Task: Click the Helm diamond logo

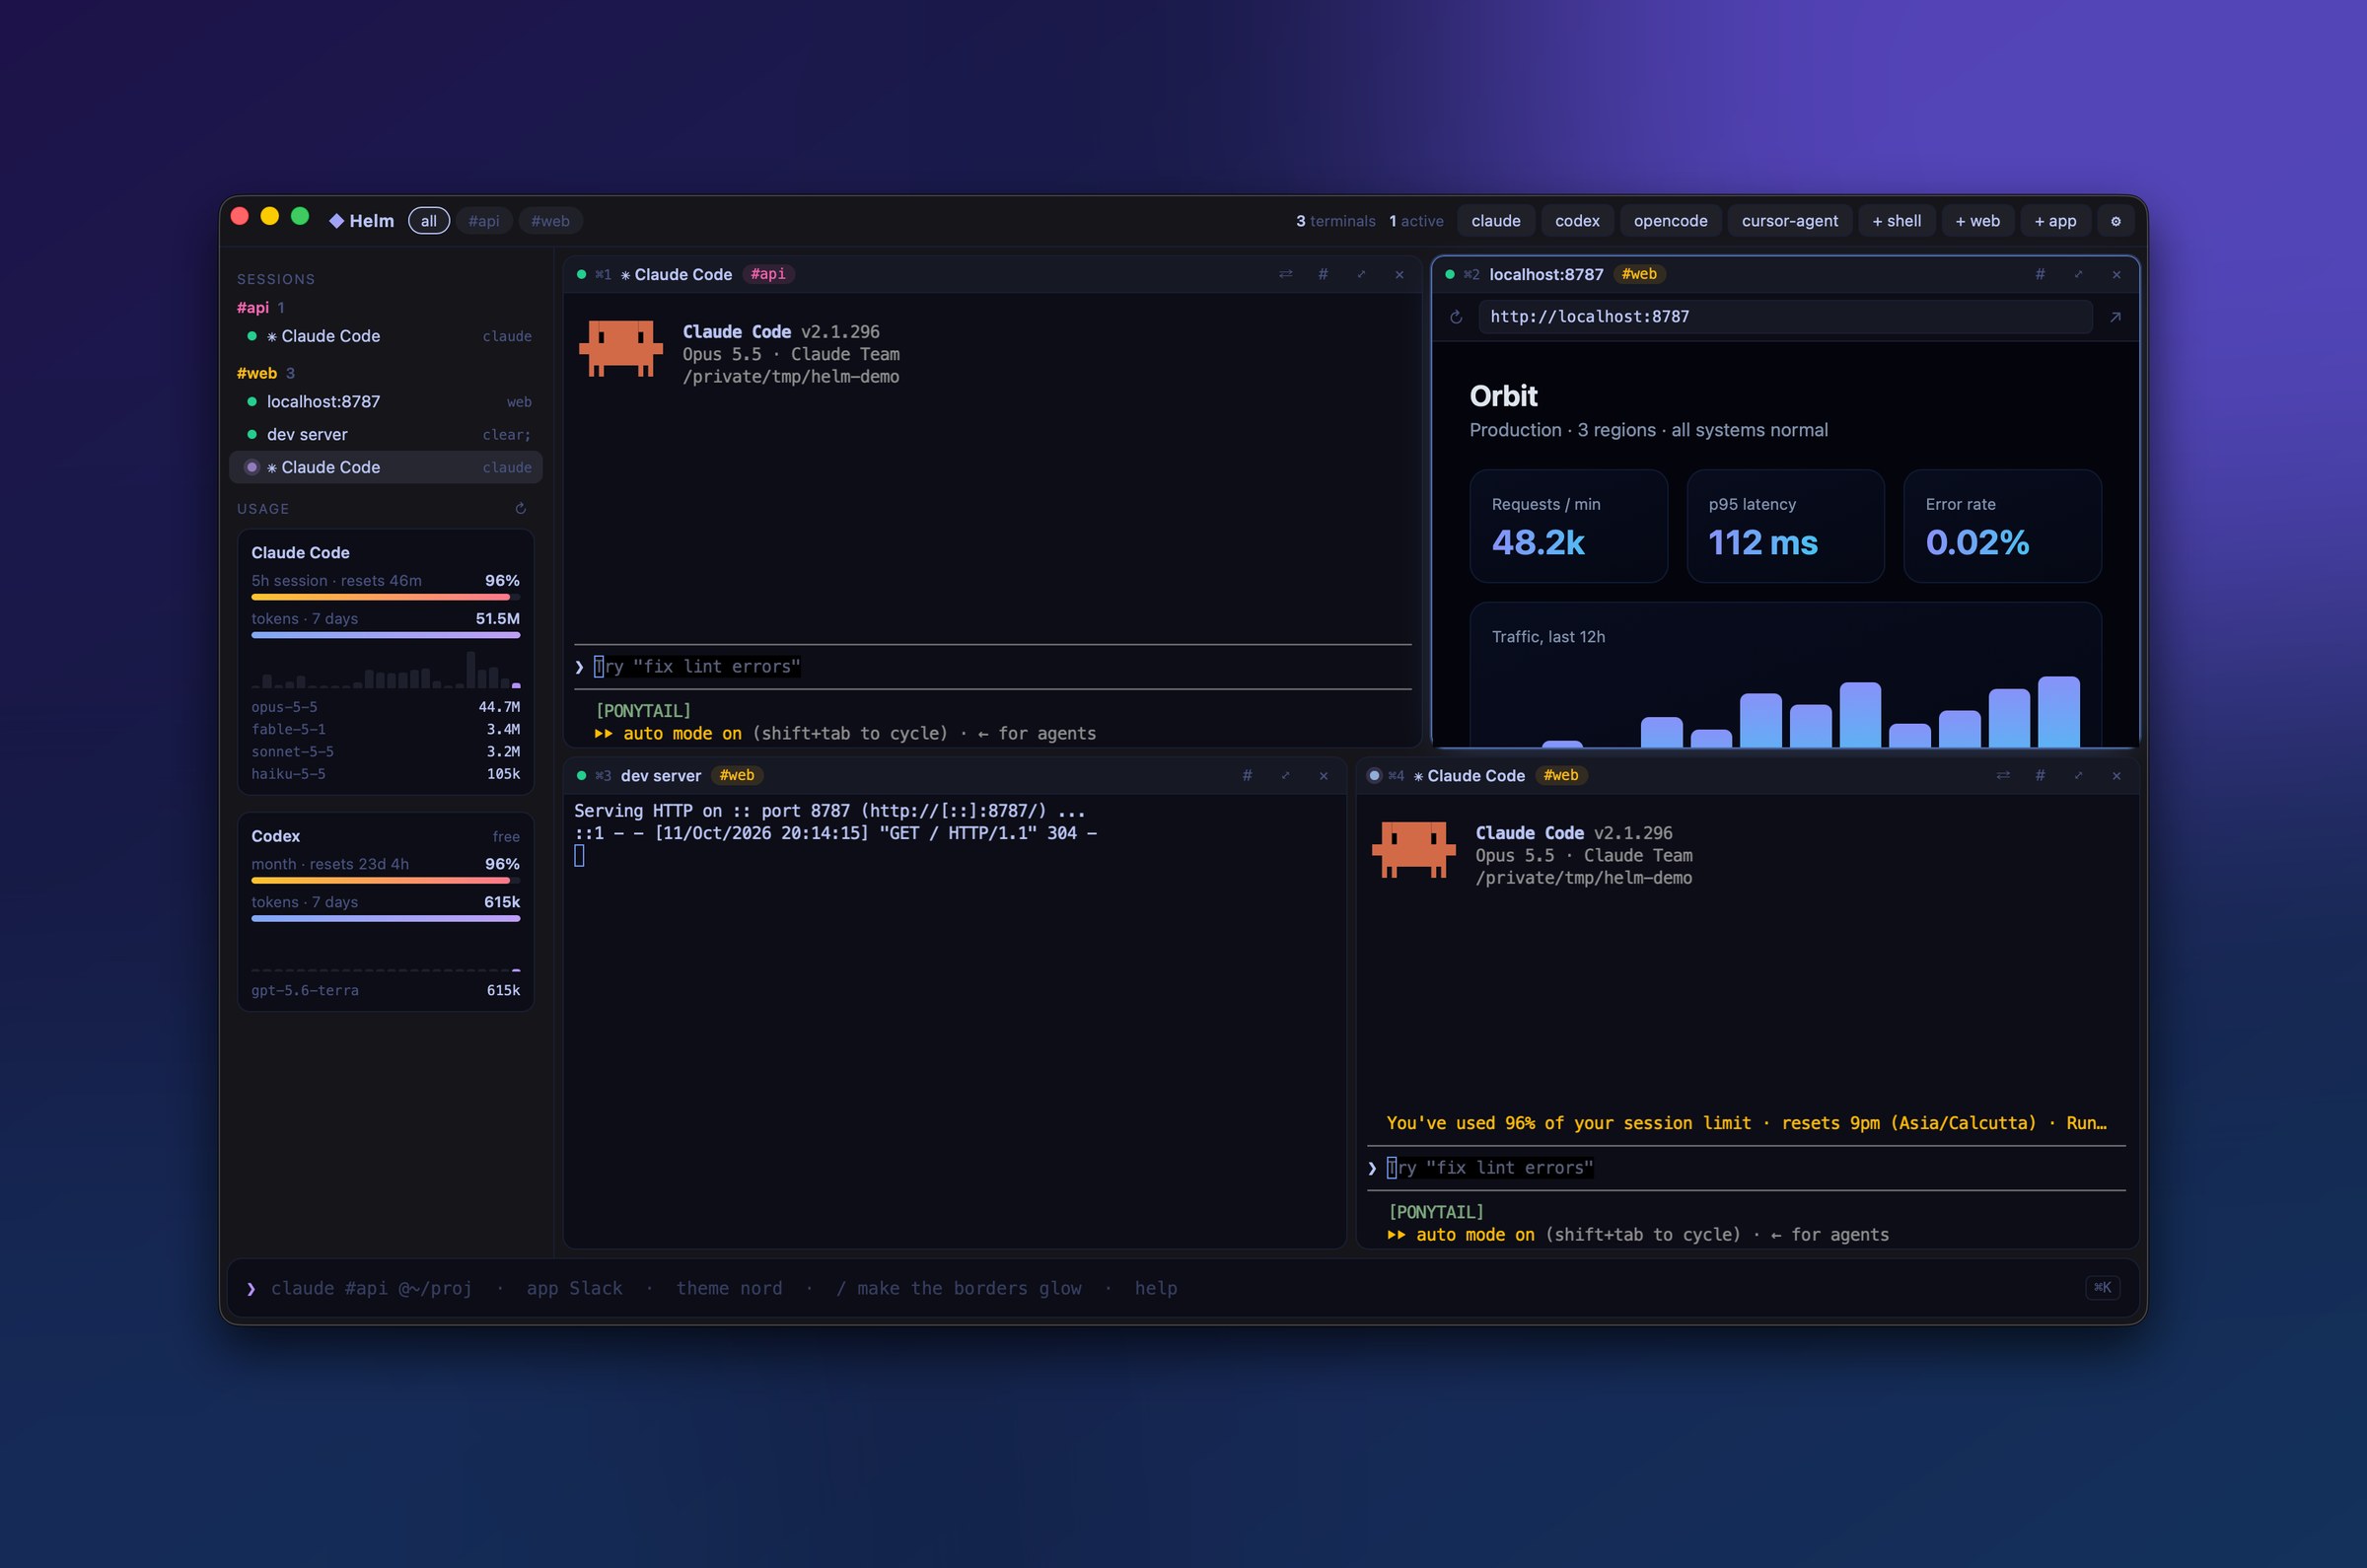Action: click(336, 221)
